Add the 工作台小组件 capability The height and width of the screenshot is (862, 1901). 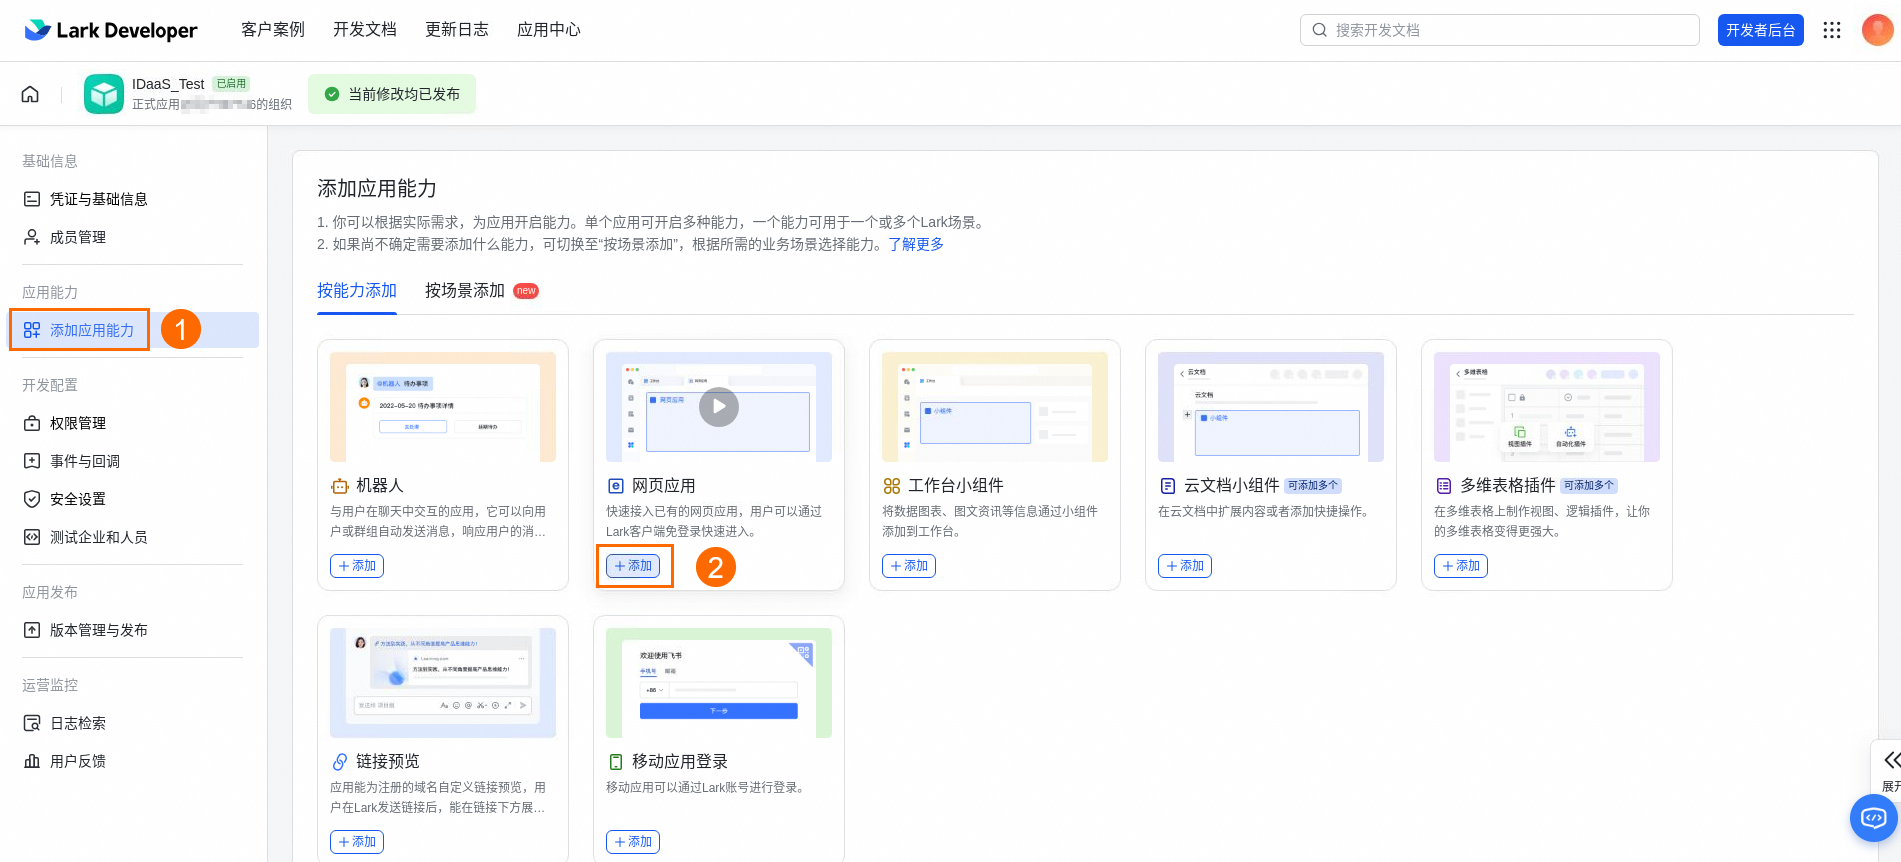coord(909,566)
